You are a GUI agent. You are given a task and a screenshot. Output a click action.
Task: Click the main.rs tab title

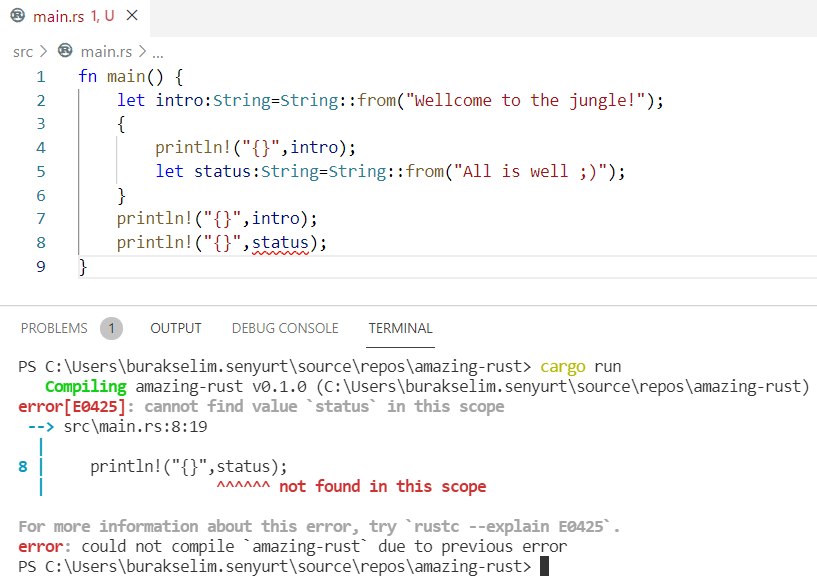(x=58, y=17)
